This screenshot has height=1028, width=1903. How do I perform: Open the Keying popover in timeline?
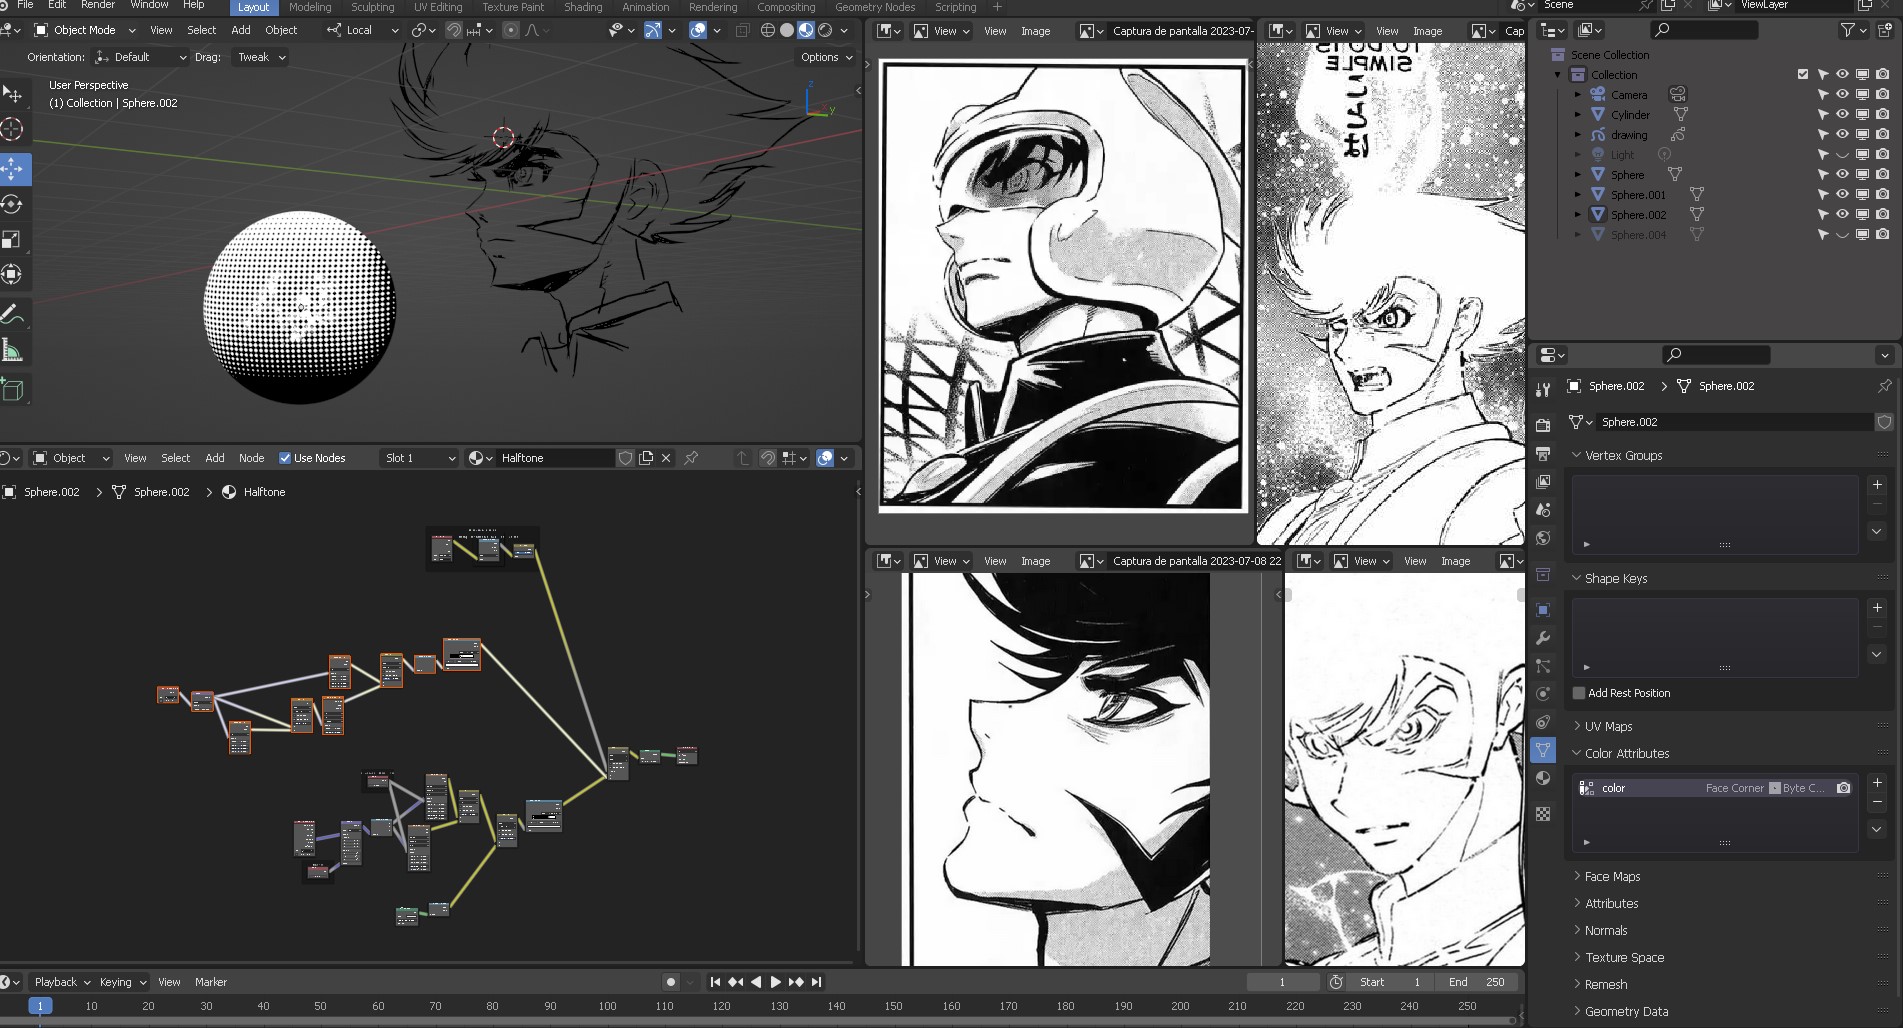coord(122,982)
